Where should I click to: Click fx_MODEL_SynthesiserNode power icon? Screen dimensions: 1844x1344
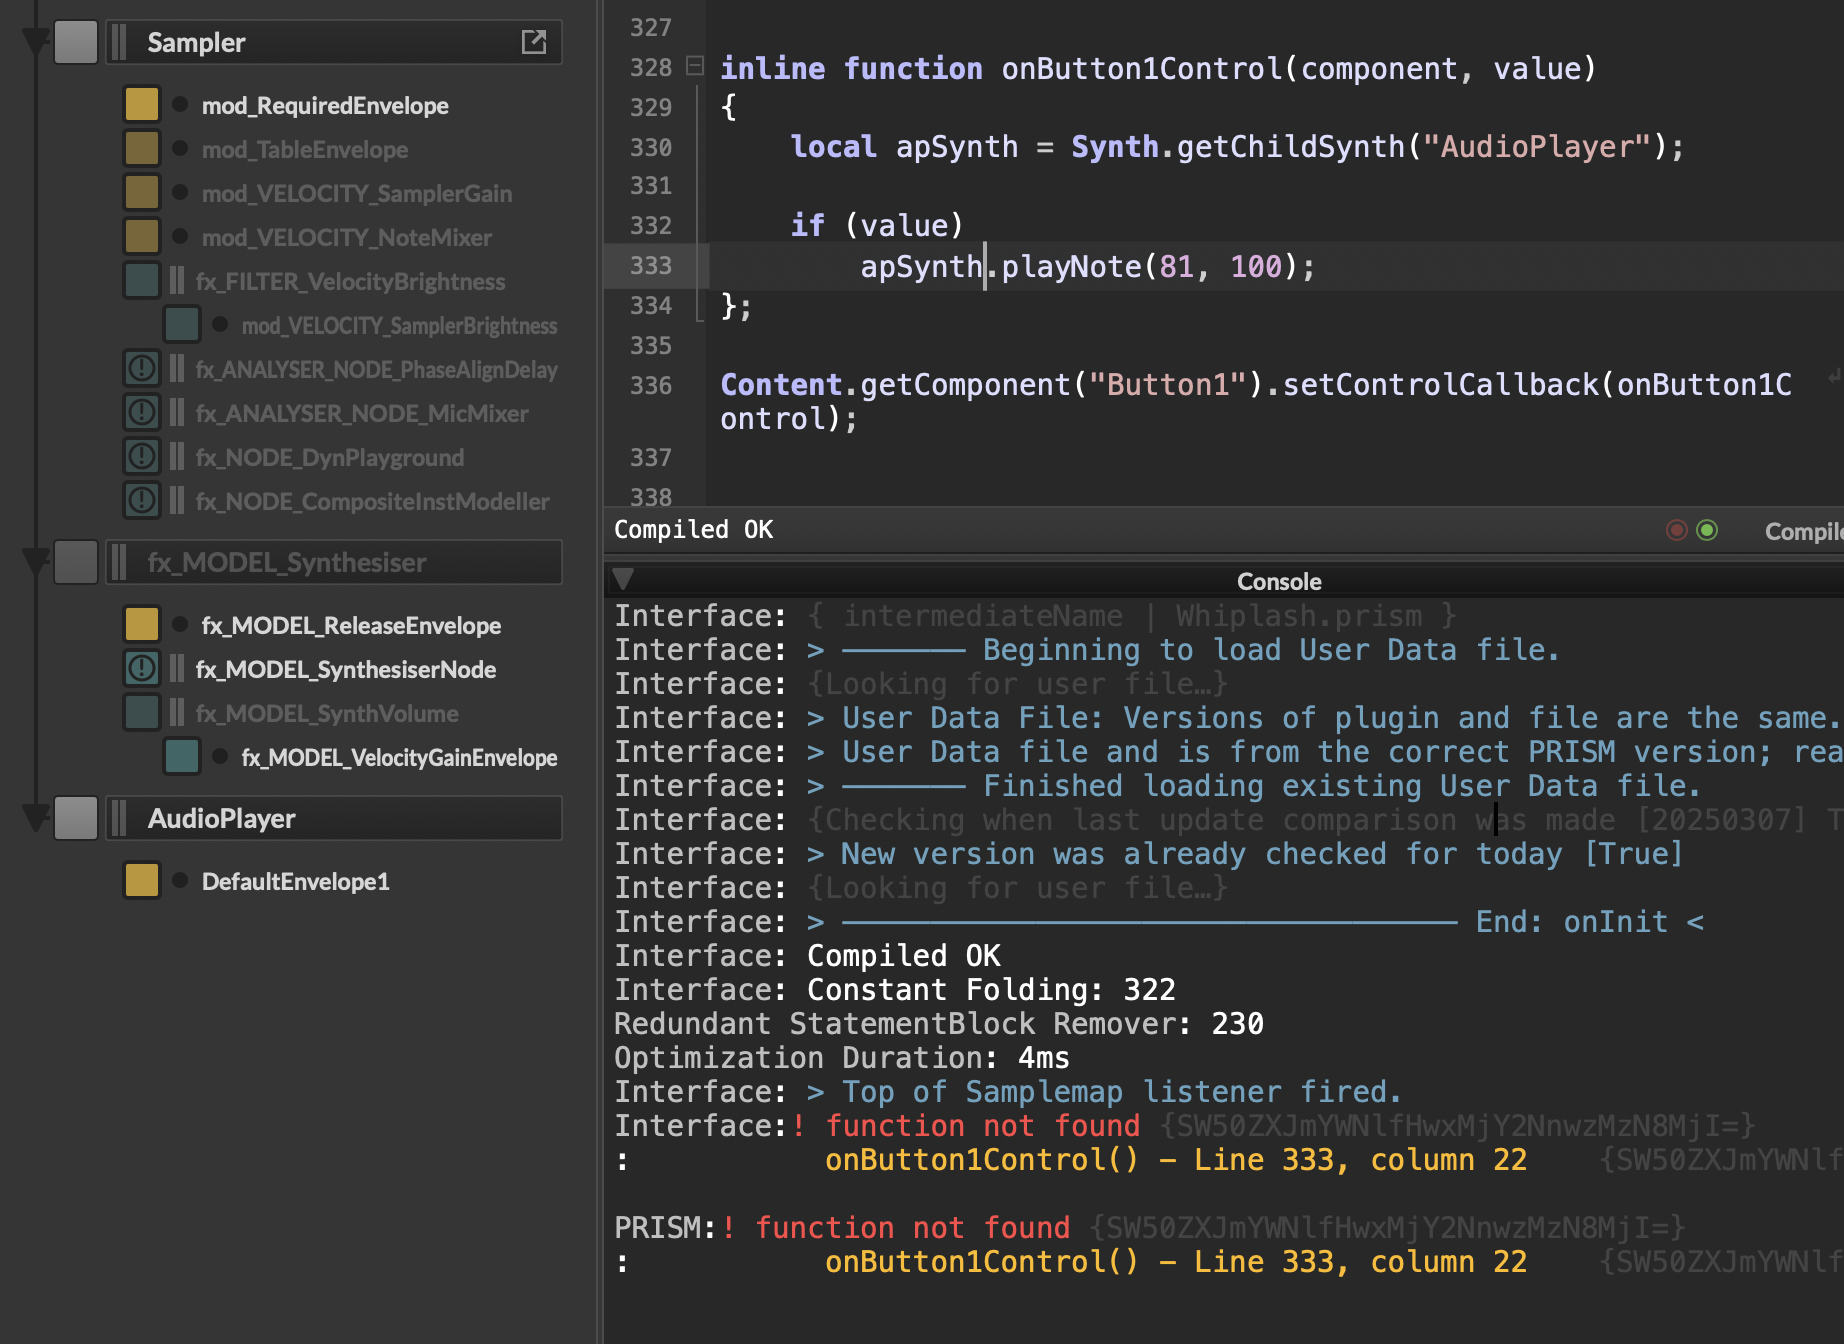click(x=142, y=668)
